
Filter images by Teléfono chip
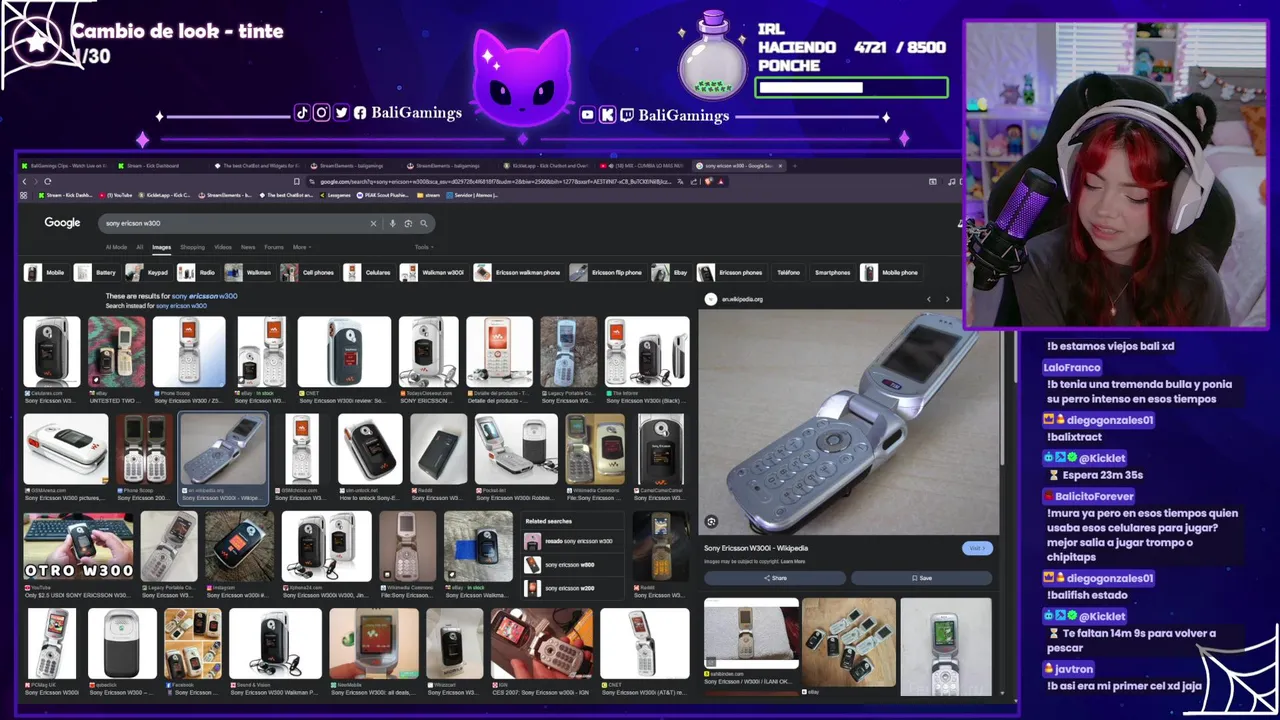tap(789, 272)
